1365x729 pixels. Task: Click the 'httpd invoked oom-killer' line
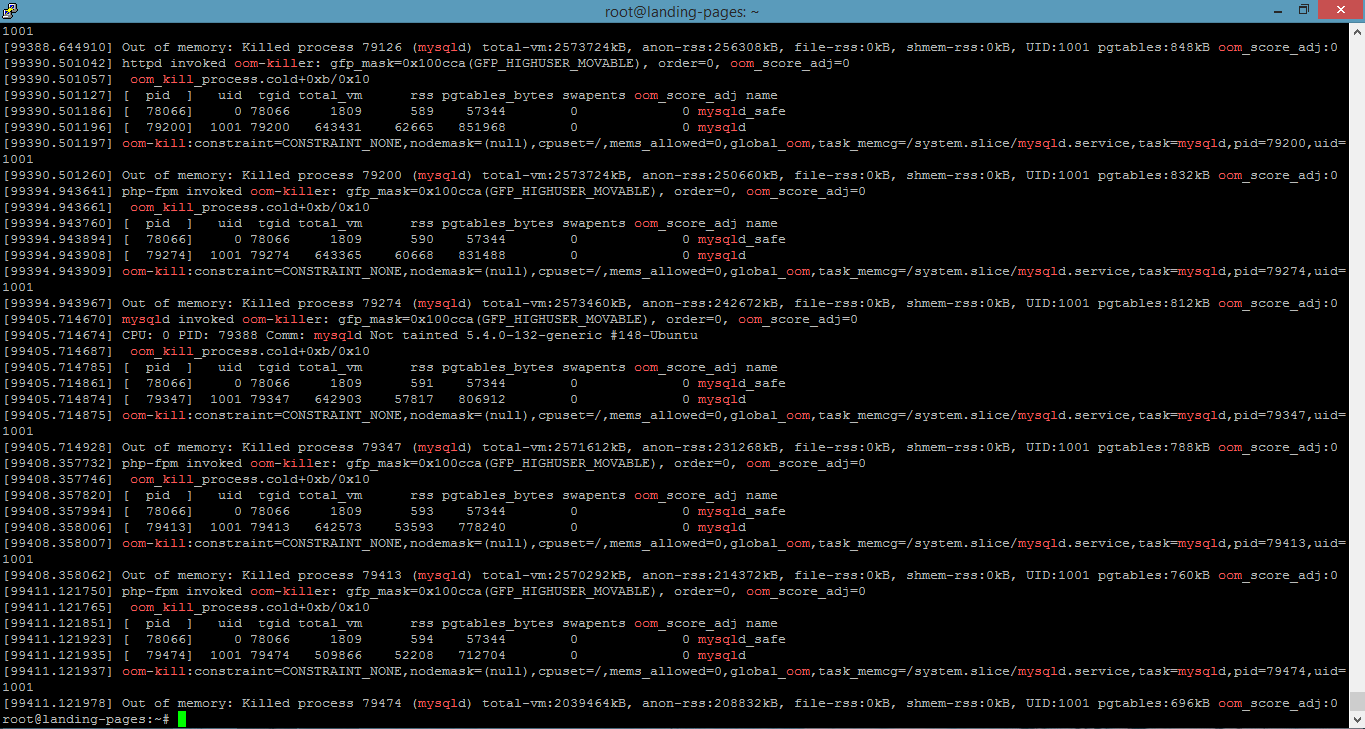(x=426, y=63)
